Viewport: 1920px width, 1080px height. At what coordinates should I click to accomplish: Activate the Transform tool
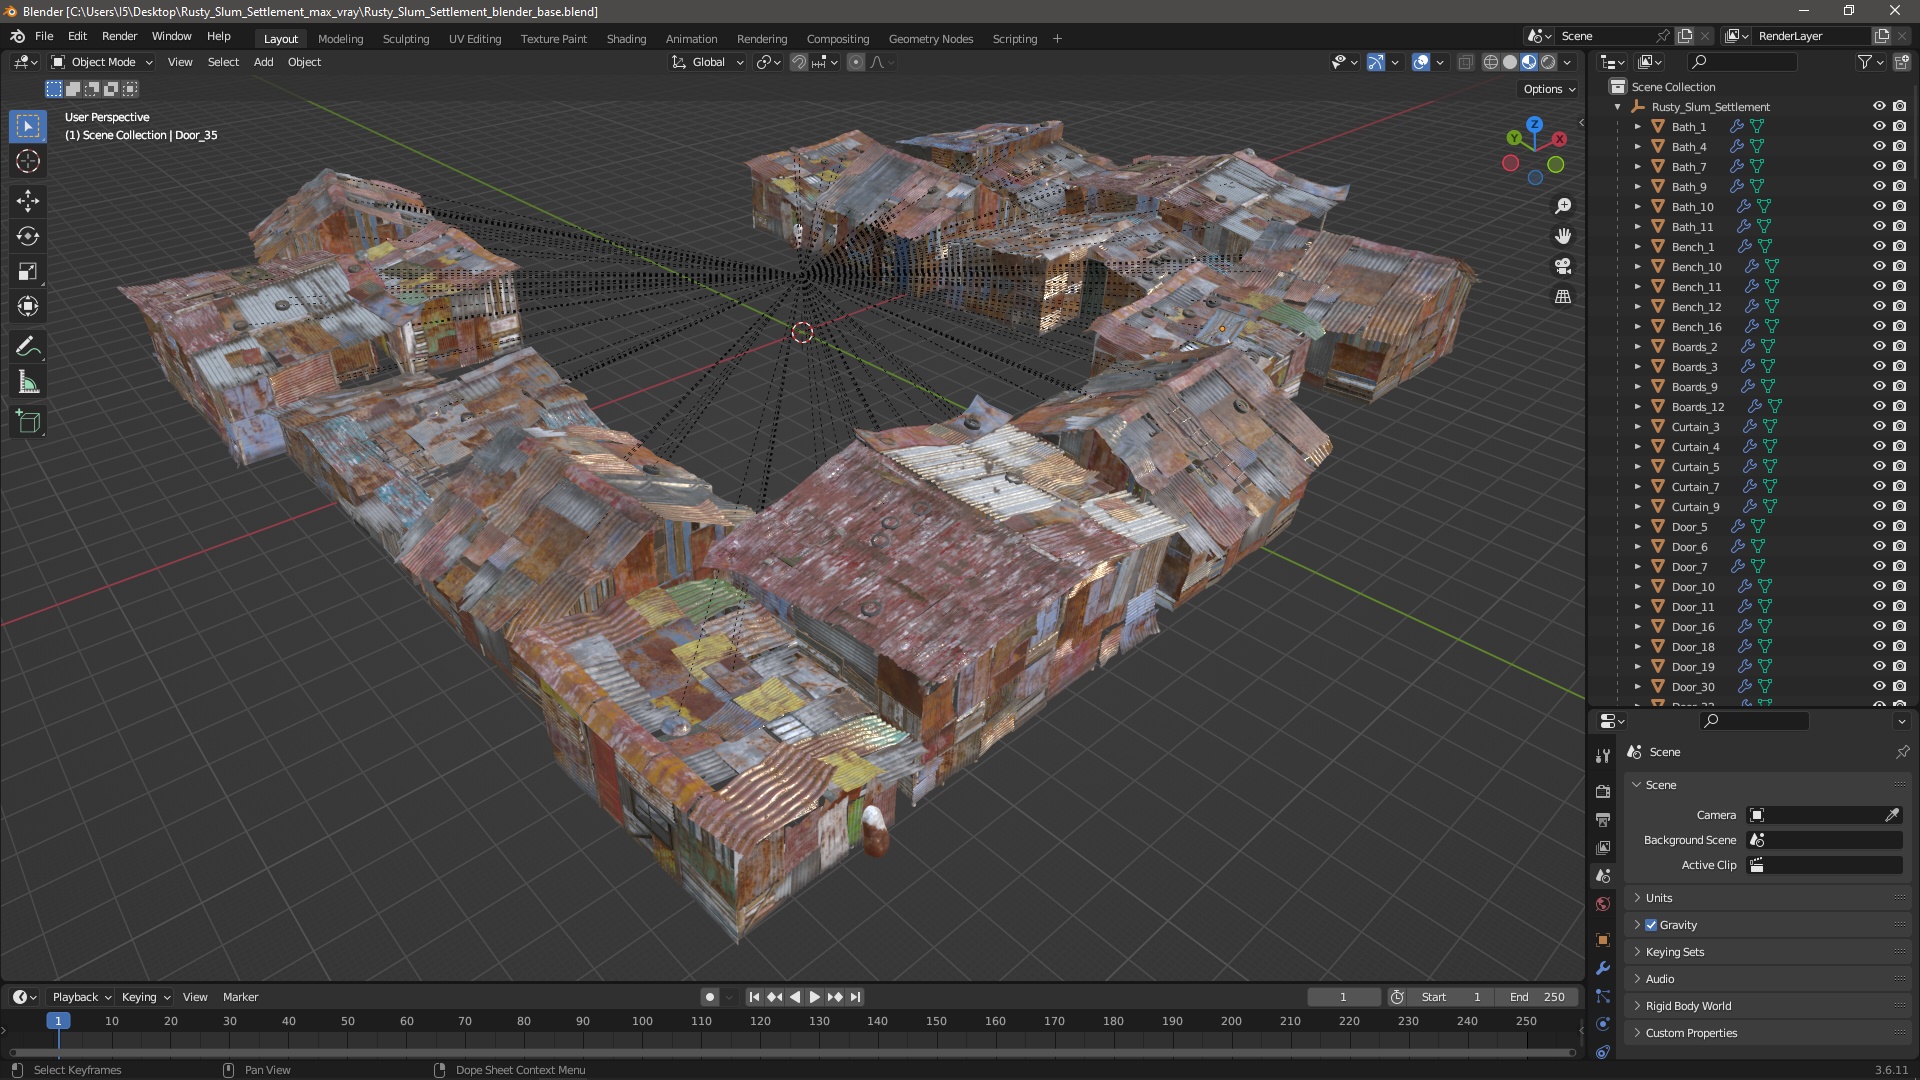coord(28,306)
